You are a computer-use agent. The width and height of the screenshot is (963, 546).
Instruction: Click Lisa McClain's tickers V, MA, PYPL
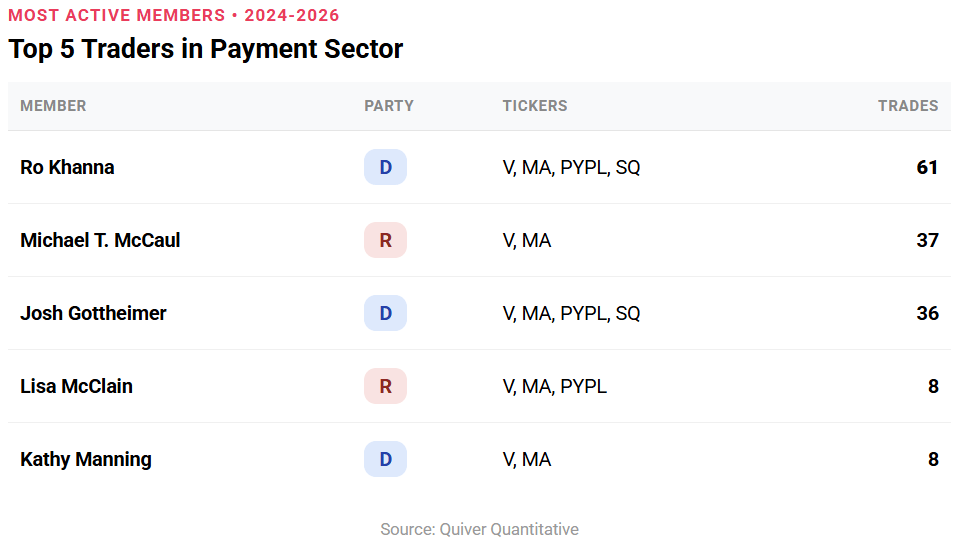[554, 386]
